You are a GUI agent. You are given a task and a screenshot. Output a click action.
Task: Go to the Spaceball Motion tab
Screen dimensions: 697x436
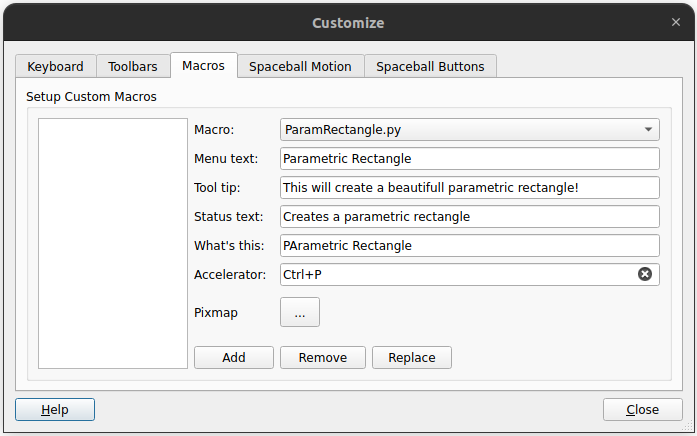(300, 66)
